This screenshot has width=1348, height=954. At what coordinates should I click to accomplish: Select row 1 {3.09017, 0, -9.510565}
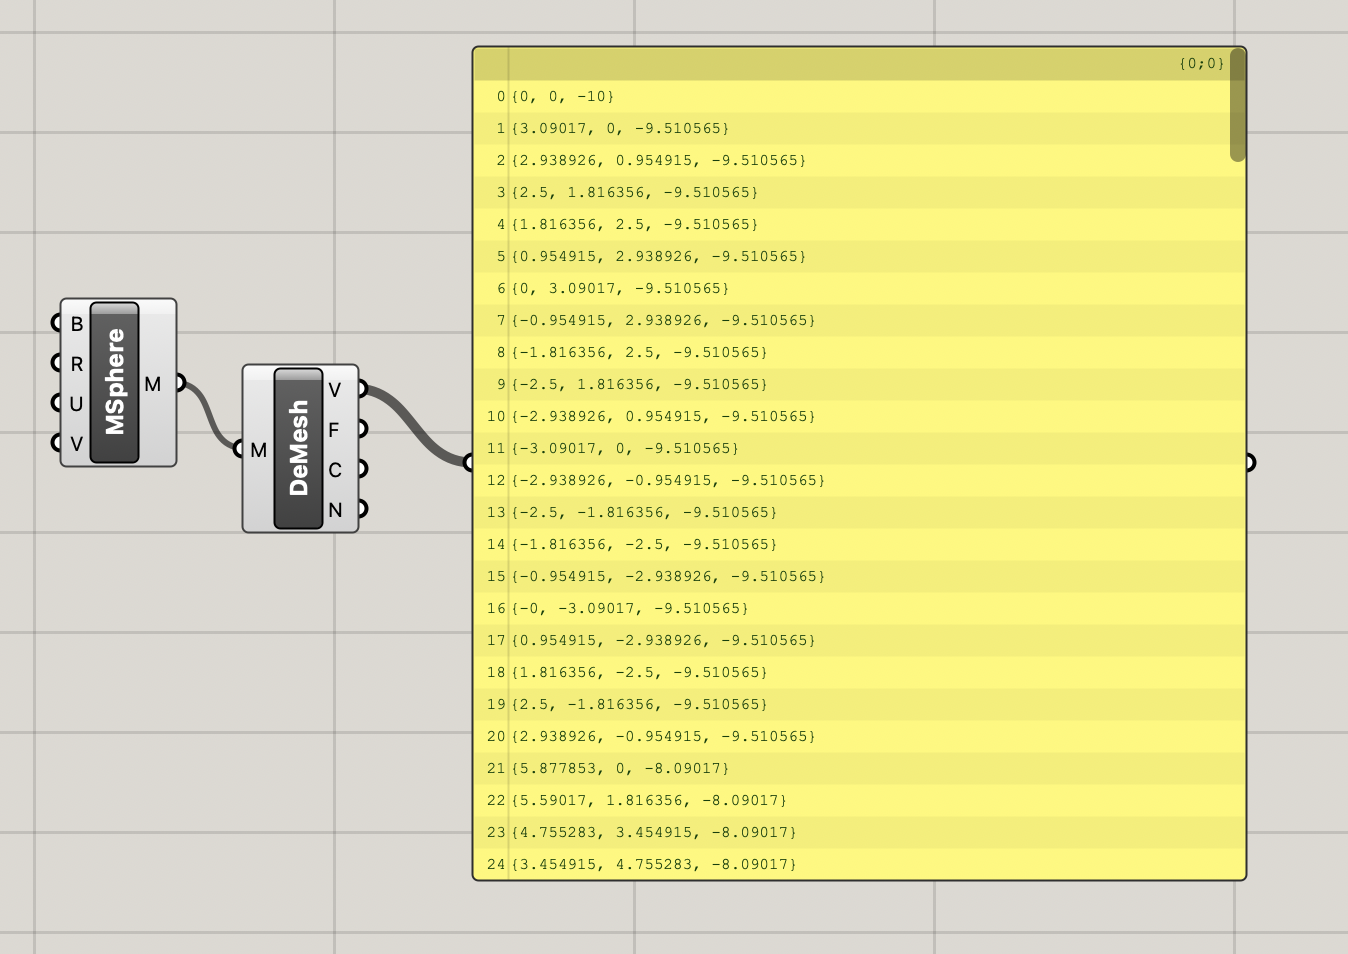621,128
